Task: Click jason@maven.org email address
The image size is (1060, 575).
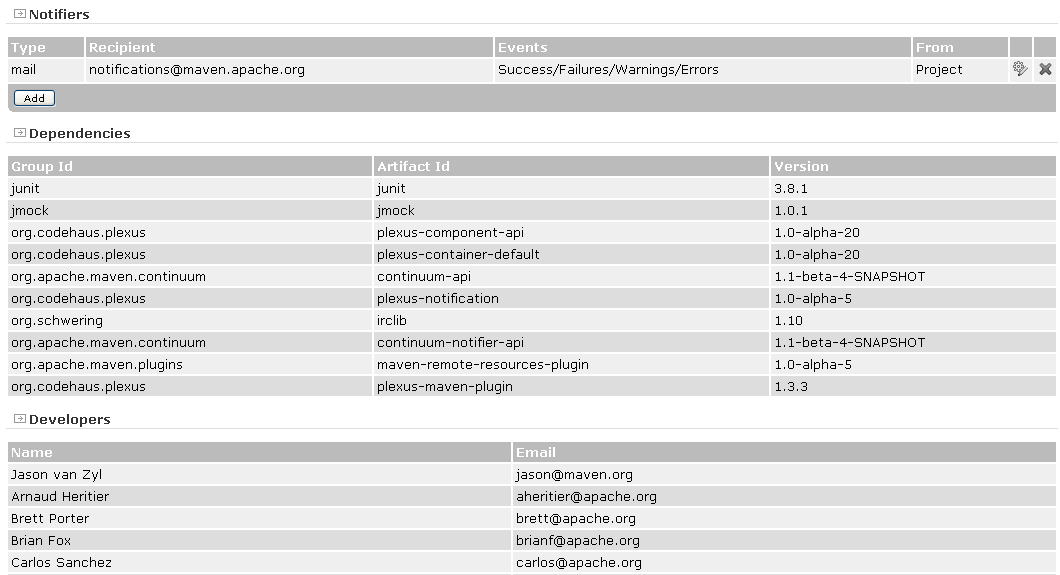Action: tap(574, 475)
